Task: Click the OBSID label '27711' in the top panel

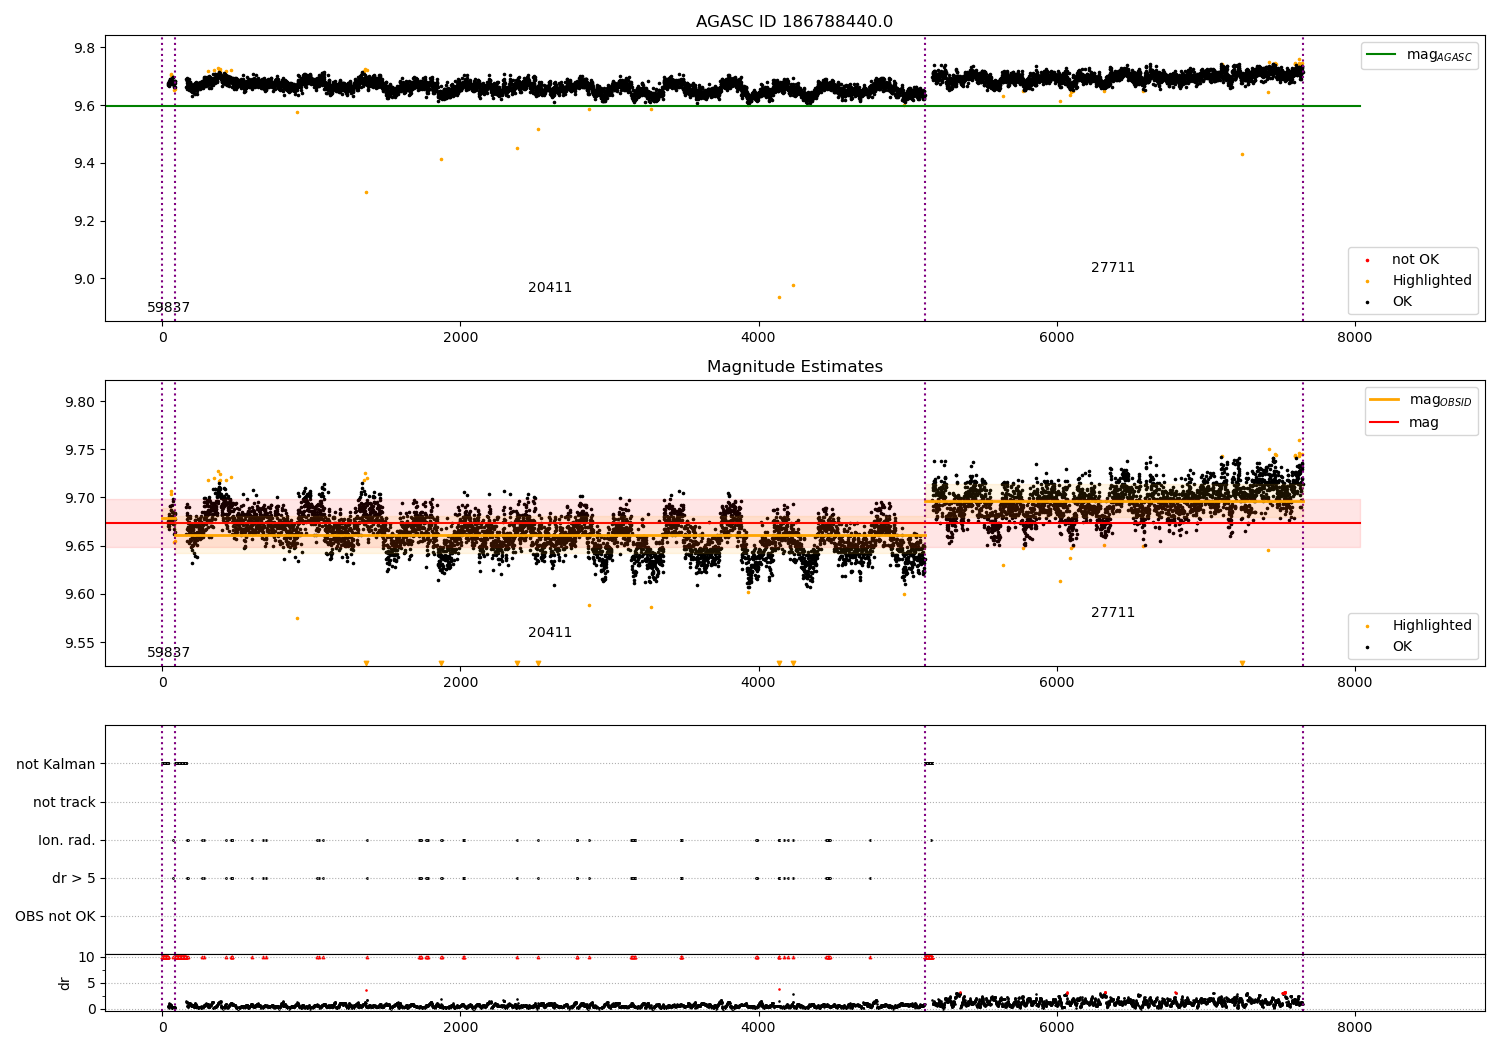Action: click(1113, 267)
